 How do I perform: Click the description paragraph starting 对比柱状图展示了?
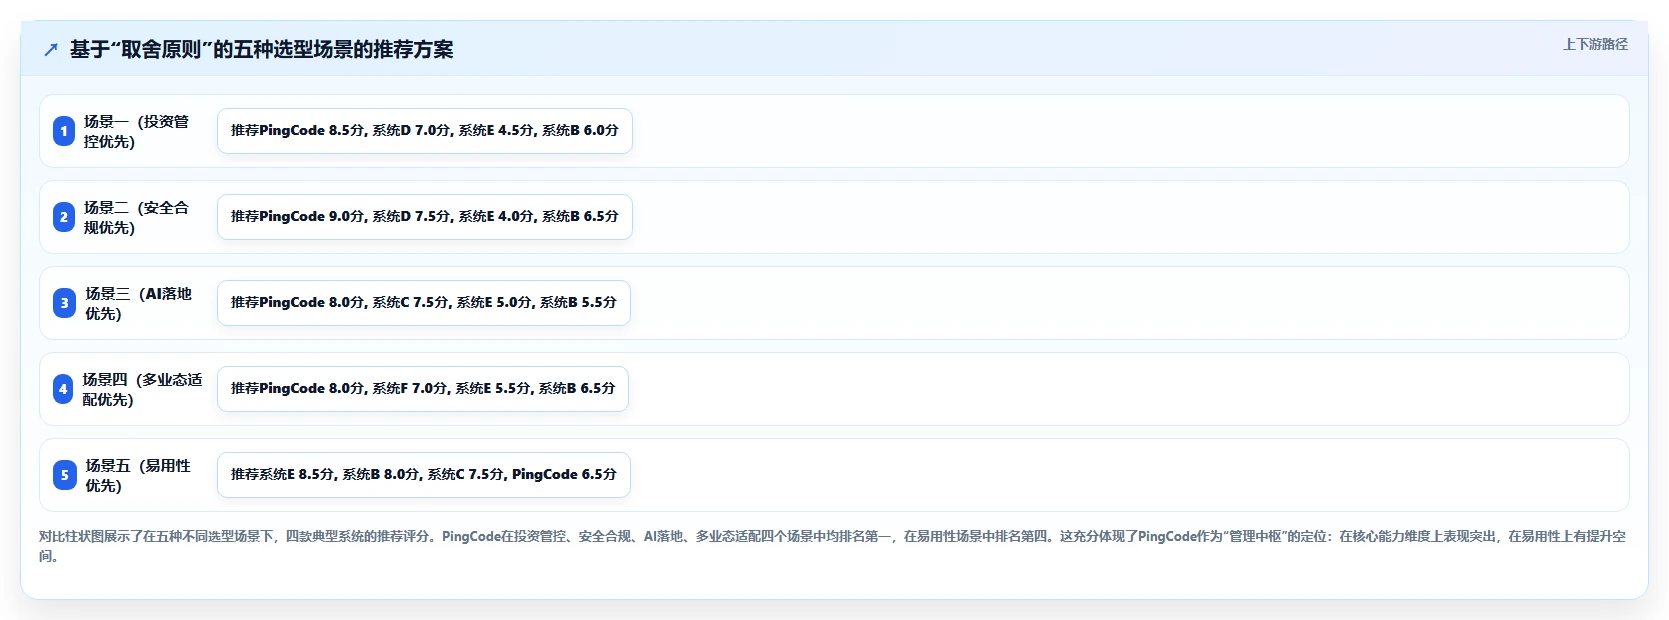pyautogui.click(x=832, y=546)
